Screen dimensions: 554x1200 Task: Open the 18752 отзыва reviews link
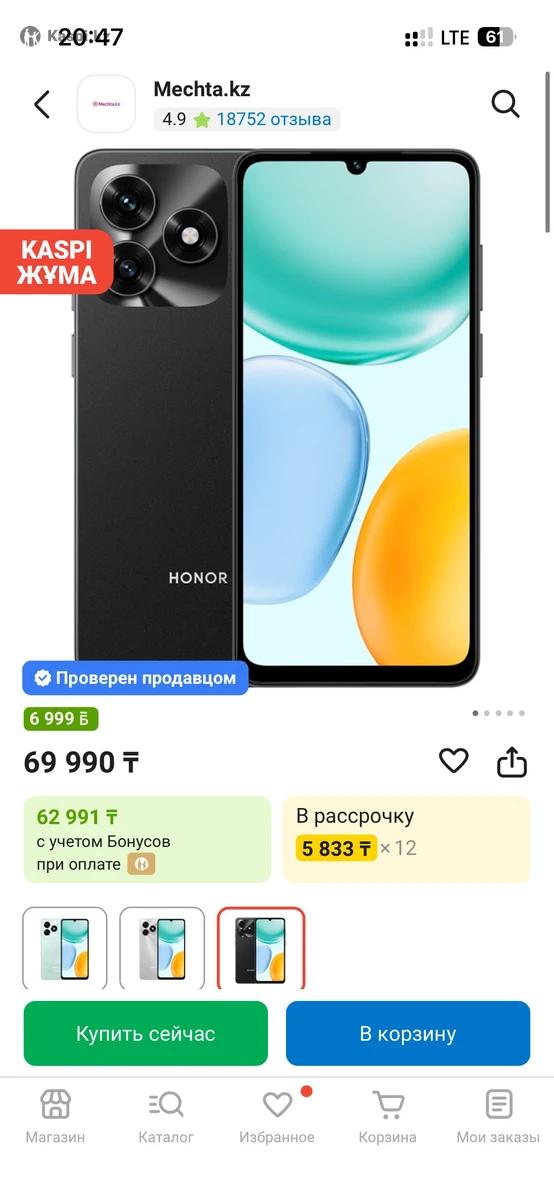273,119
